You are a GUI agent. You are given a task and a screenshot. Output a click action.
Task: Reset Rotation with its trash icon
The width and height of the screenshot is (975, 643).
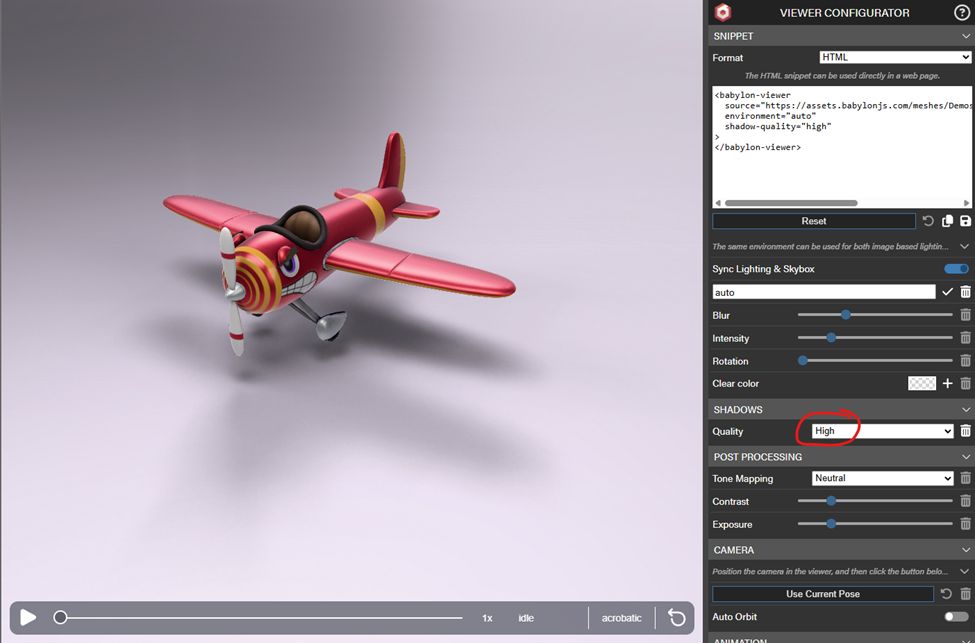[x=965, y=361]
